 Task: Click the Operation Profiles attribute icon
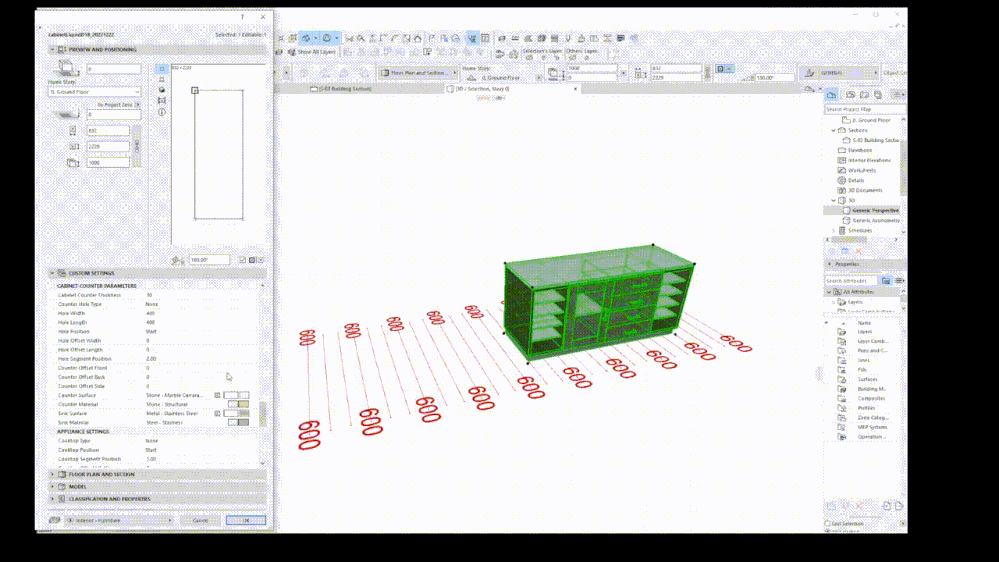click(842, 437)
